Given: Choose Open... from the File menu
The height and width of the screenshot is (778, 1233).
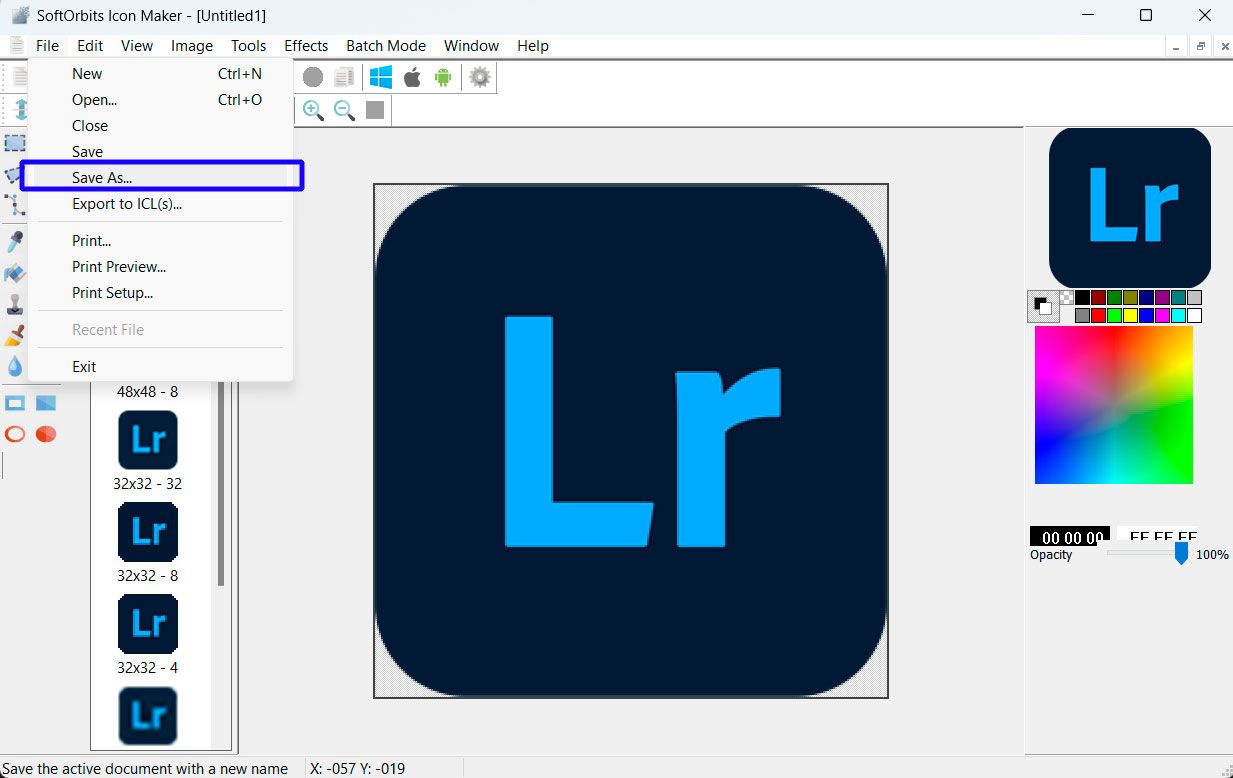Looking at the screenshot, I should tap(160, 99).
